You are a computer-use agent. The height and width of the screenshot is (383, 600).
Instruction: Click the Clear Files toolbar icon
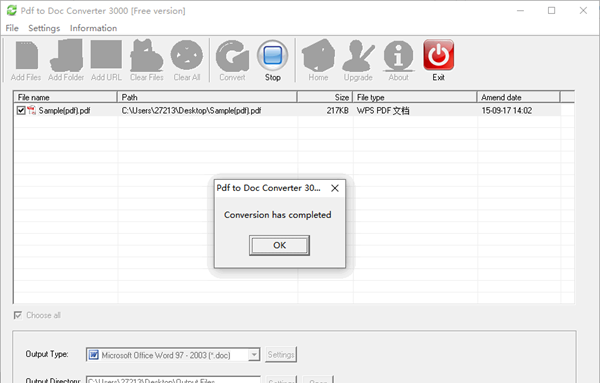tap(147, 56)
